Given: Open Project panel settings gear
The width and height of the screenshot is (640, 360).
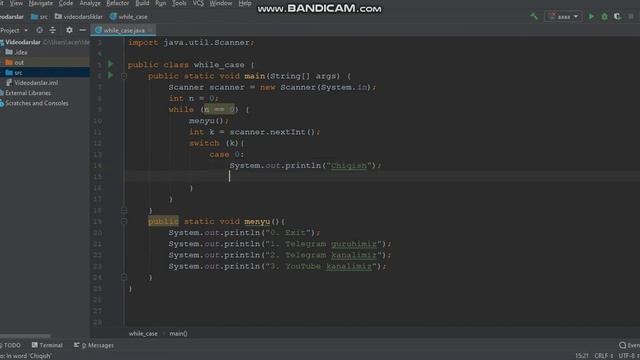Looking at the screenshot, I should tap(69, 30).
